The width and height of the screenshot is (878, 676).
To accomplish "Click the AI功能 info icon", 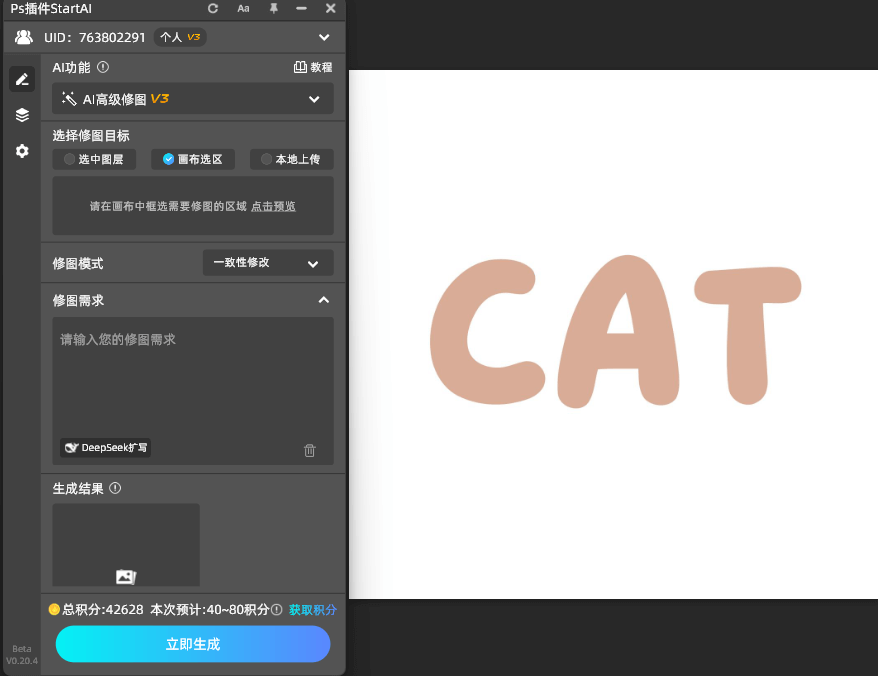I will coord(105,67).
